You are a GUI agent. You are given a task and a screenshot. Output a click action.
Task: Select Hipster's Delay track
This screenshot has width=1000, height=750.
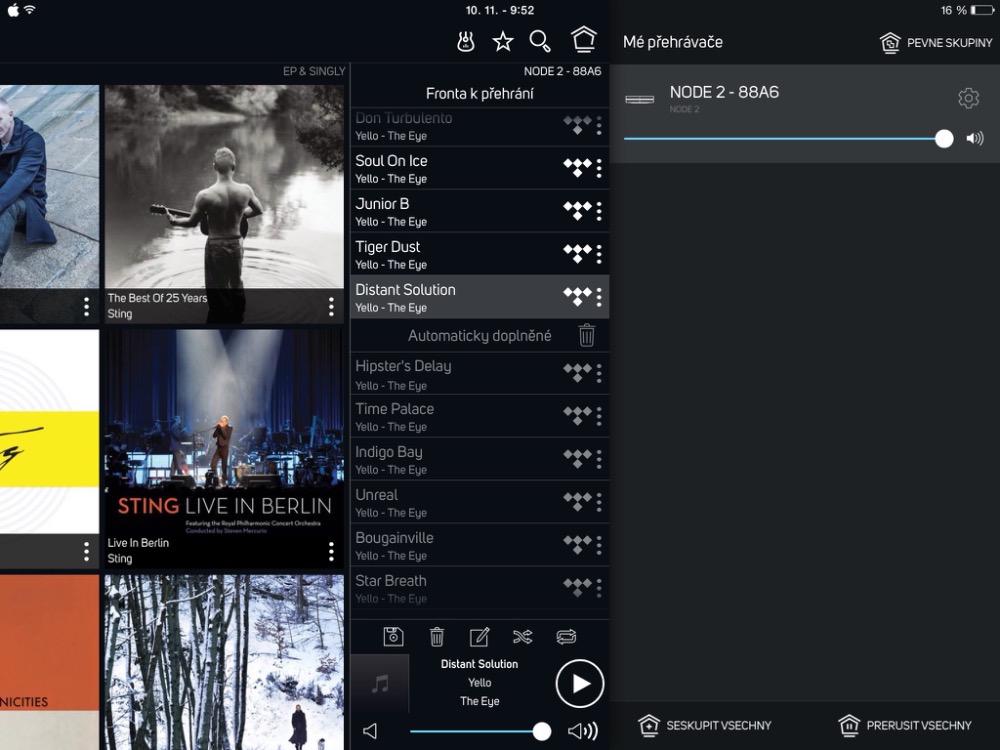480,374
